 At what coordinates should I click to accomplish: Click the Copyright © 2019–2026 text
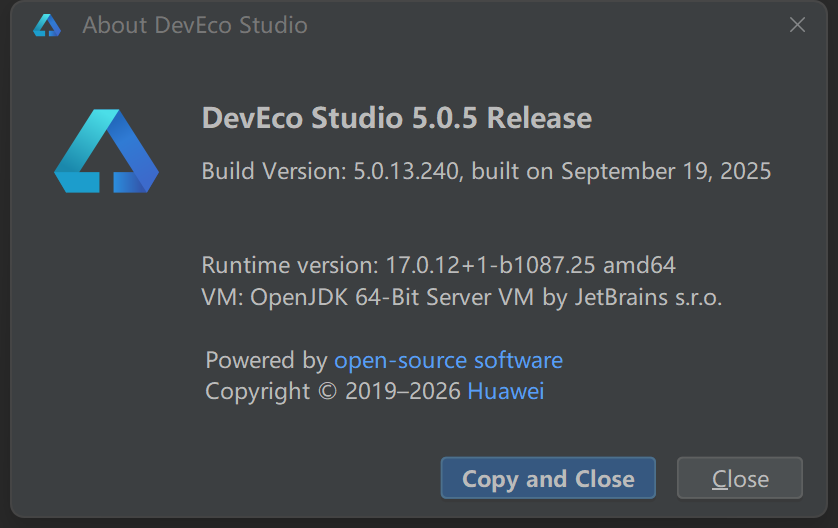click(x=333, y=391)
